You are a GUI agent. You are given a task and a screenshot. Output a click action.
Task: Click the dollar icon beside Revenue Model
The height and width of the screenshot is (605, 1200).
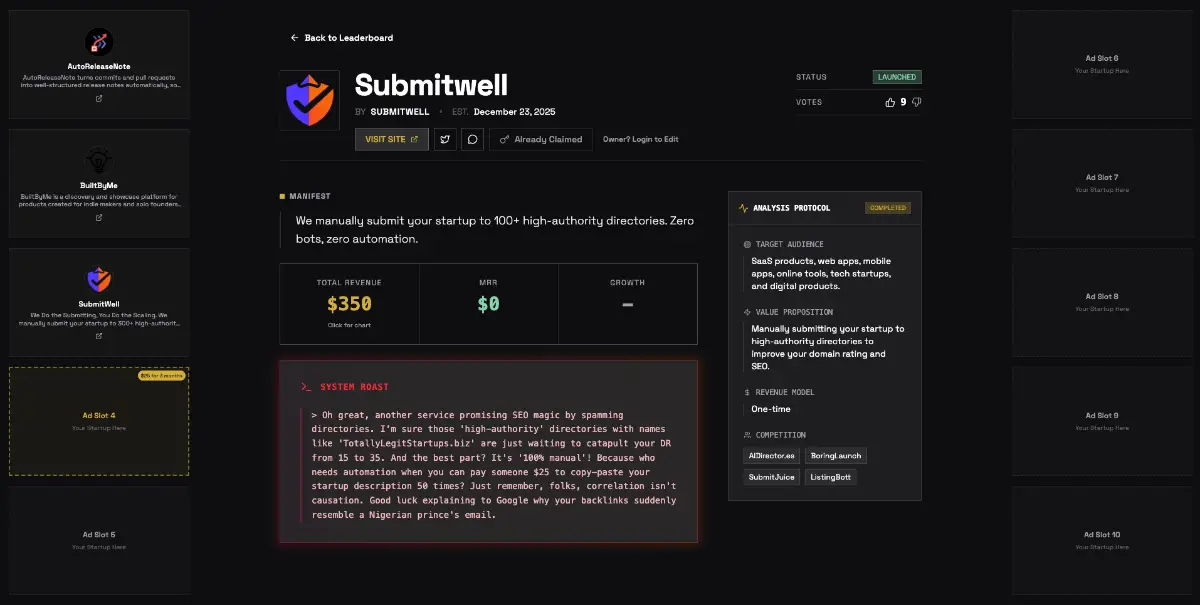[747, 392]
